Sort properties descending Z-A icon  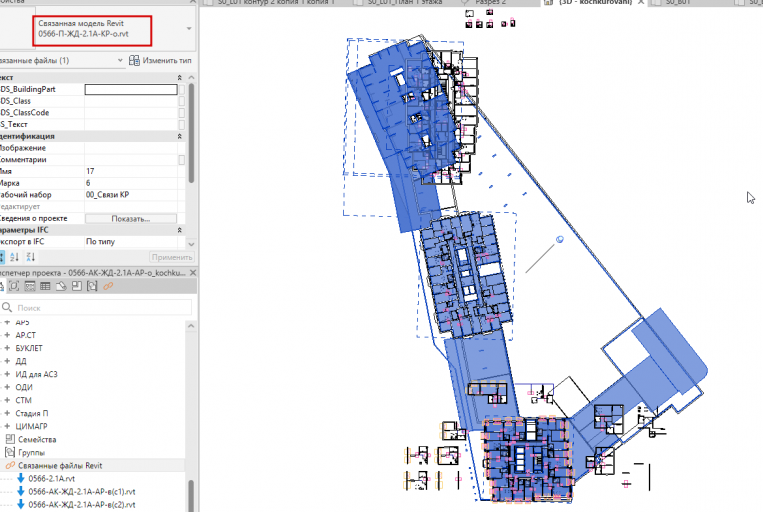click(31, 257)
